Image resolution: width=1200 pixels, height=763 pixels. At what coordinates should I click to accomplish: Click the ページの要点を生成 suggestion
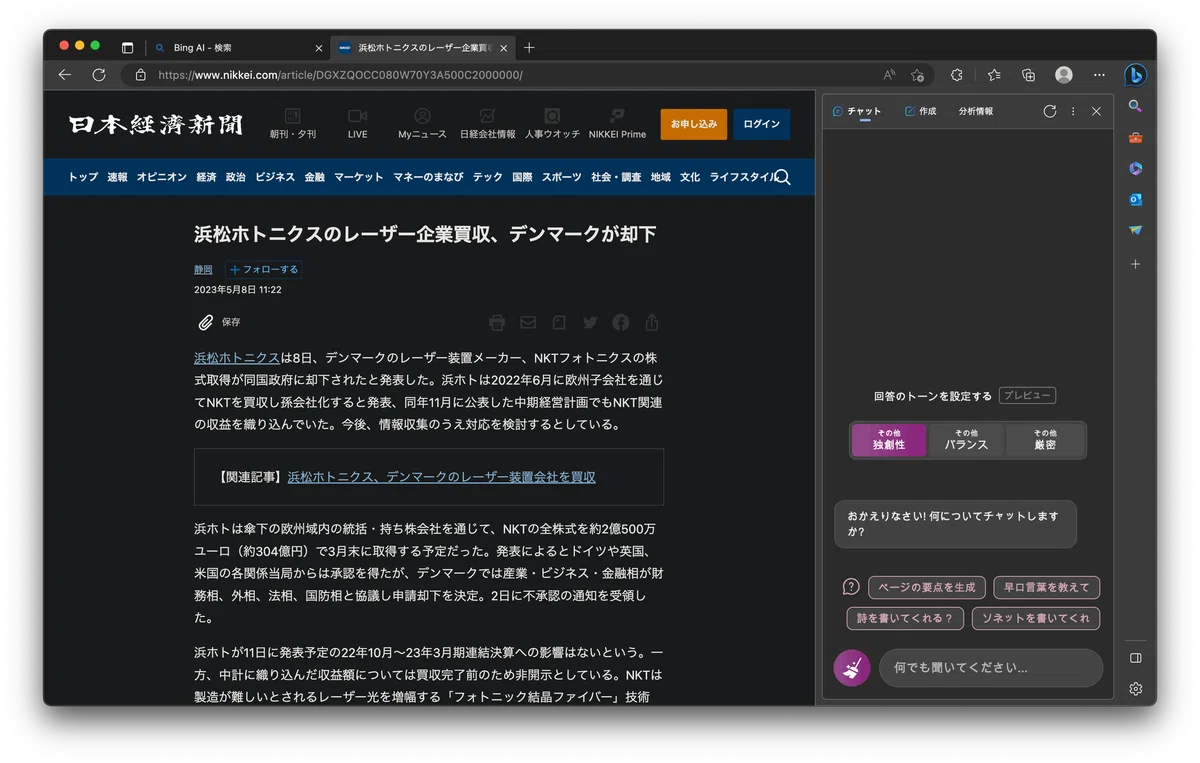pyautogui.click(x=927, y=587)
